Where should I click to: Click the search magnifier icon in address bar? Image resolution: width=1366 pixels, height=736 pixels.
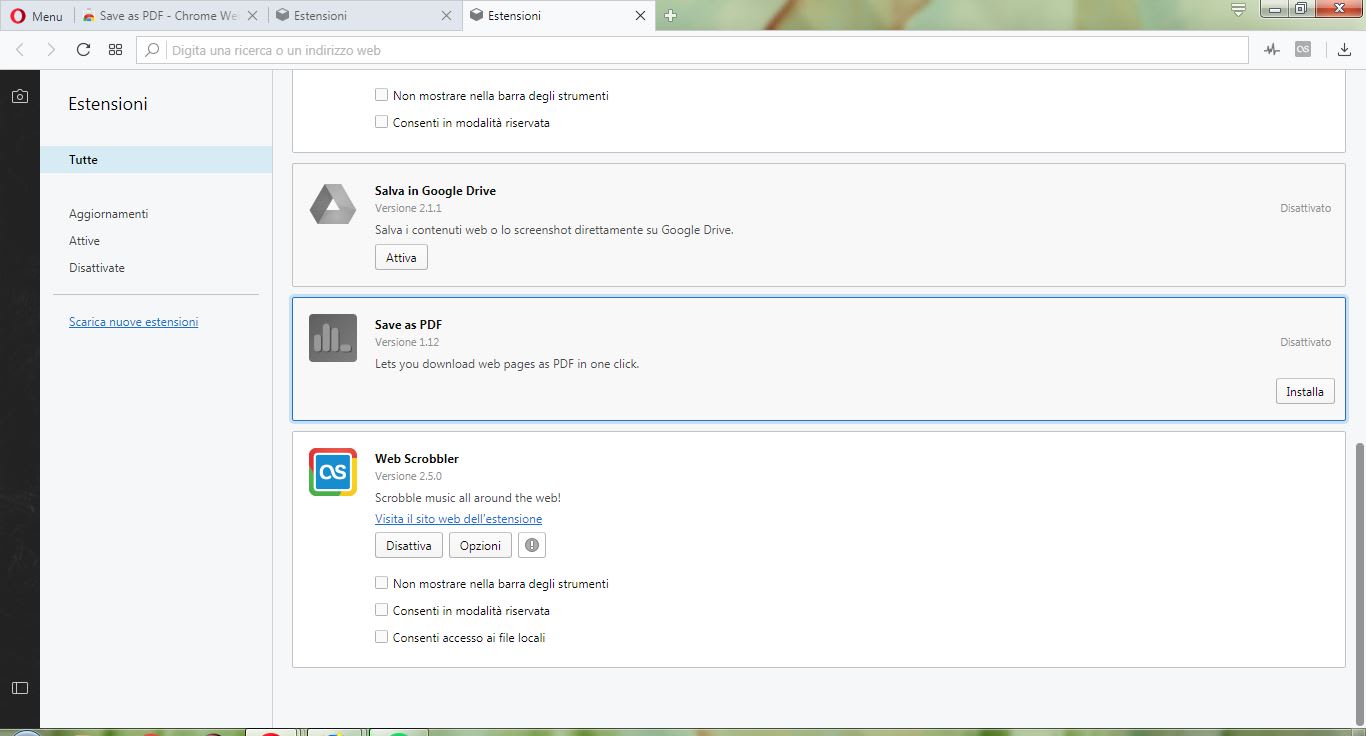pos(153,50)
